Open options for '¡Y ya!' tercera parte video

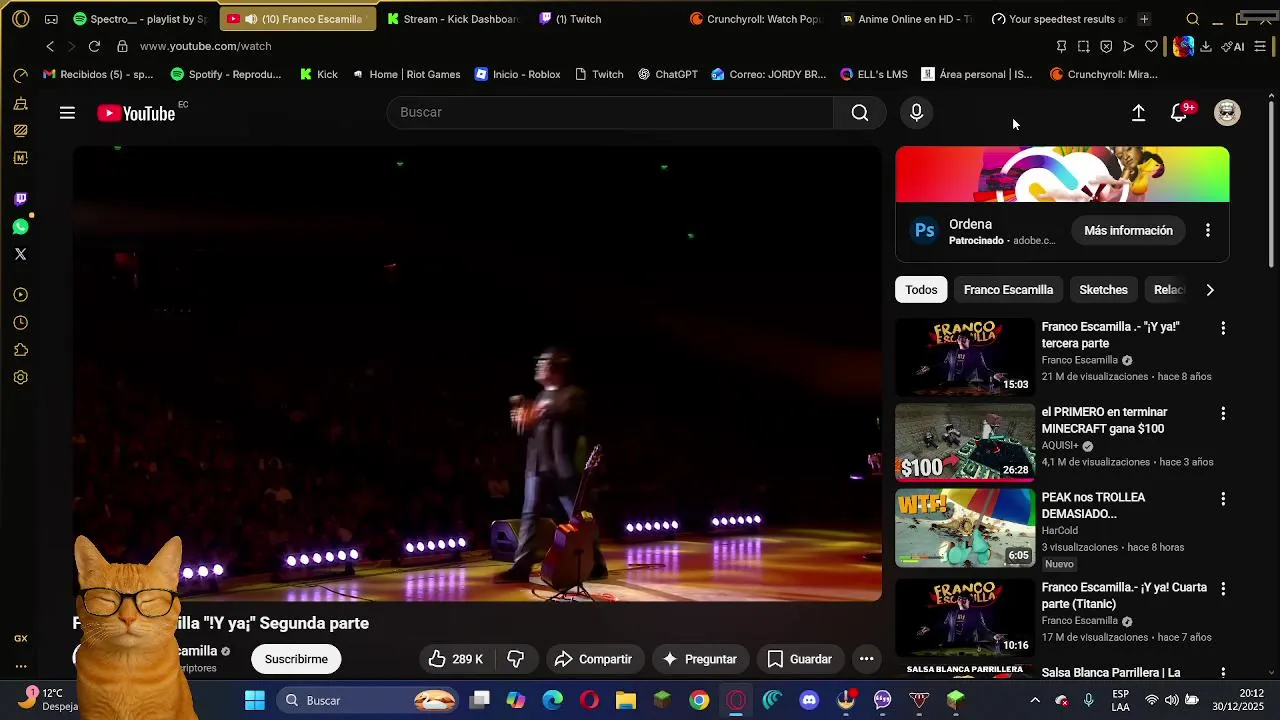(x=1222, y=328)
